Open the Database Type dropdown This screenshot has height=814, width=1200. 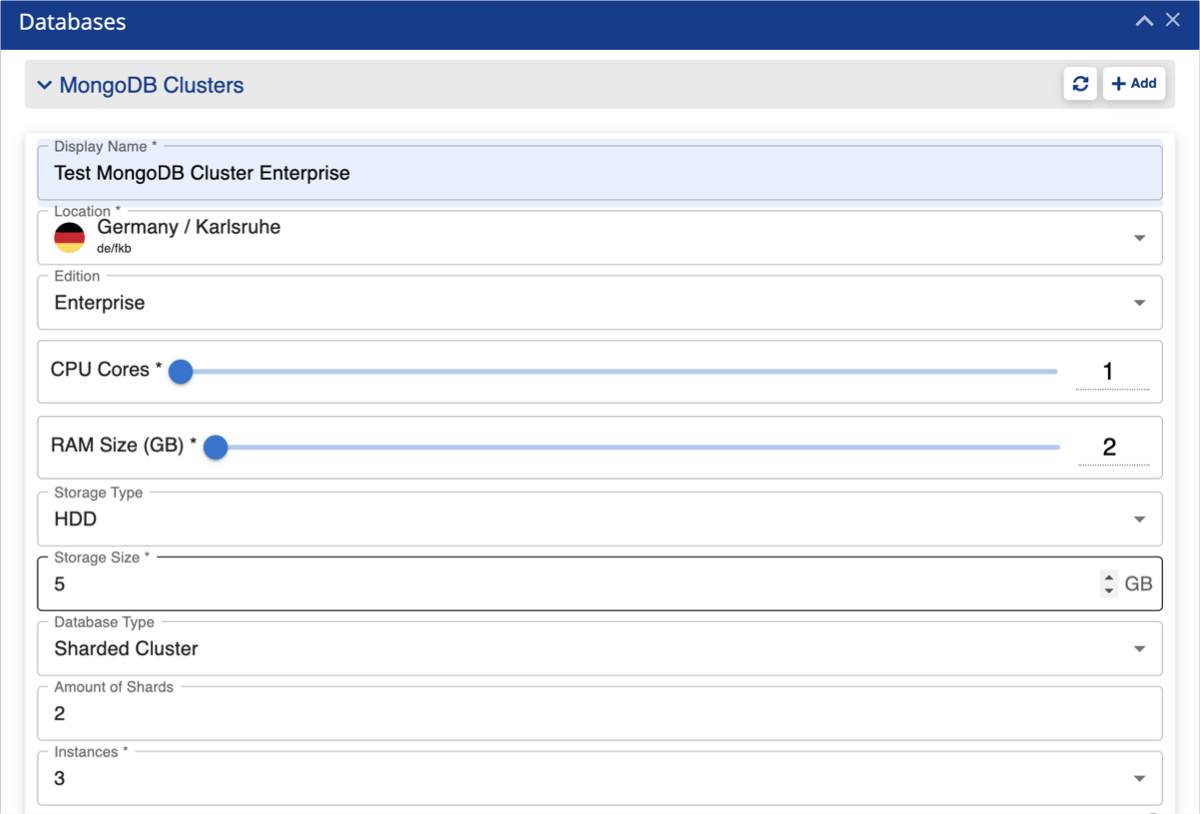click(x=1139, y=649)
